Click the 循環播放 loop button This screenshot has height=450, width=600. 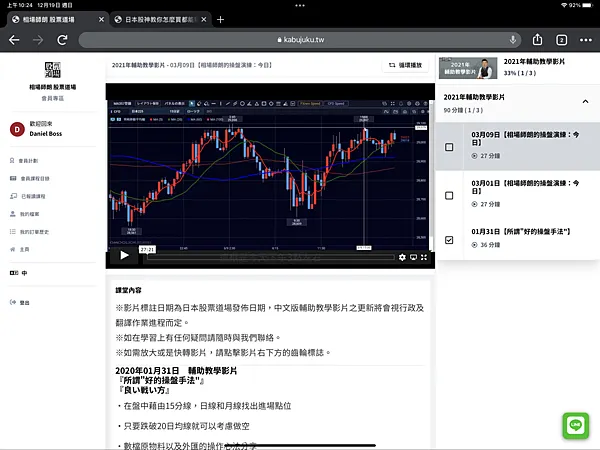(x=405, y=65)
